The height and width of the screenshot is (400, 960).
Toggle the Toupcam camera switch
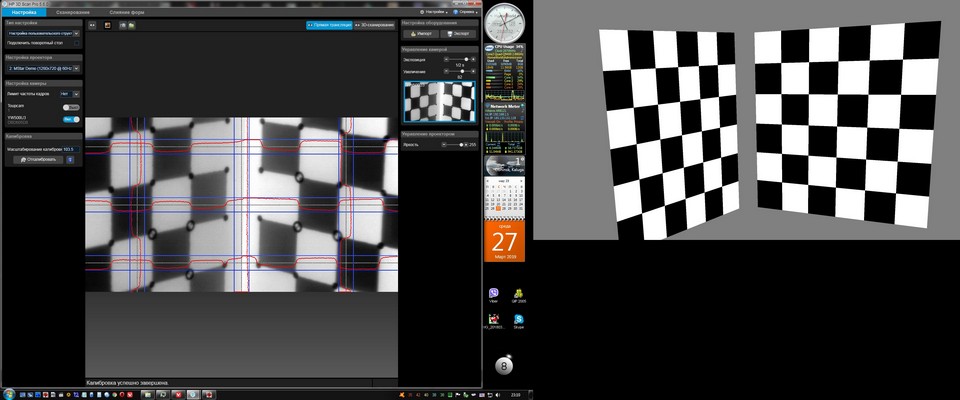pyautogui.click(x=71, y=106)
